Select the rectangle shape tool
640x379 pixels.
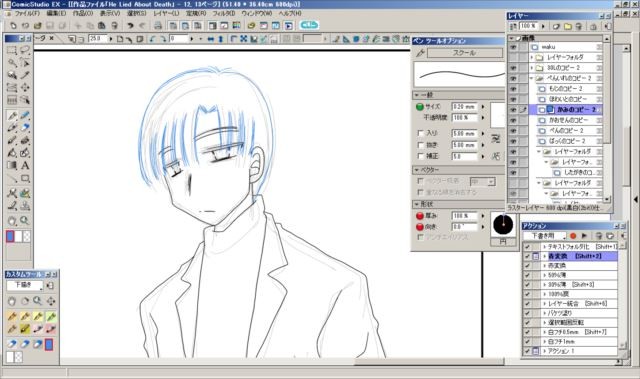click(x=25, y=179)
